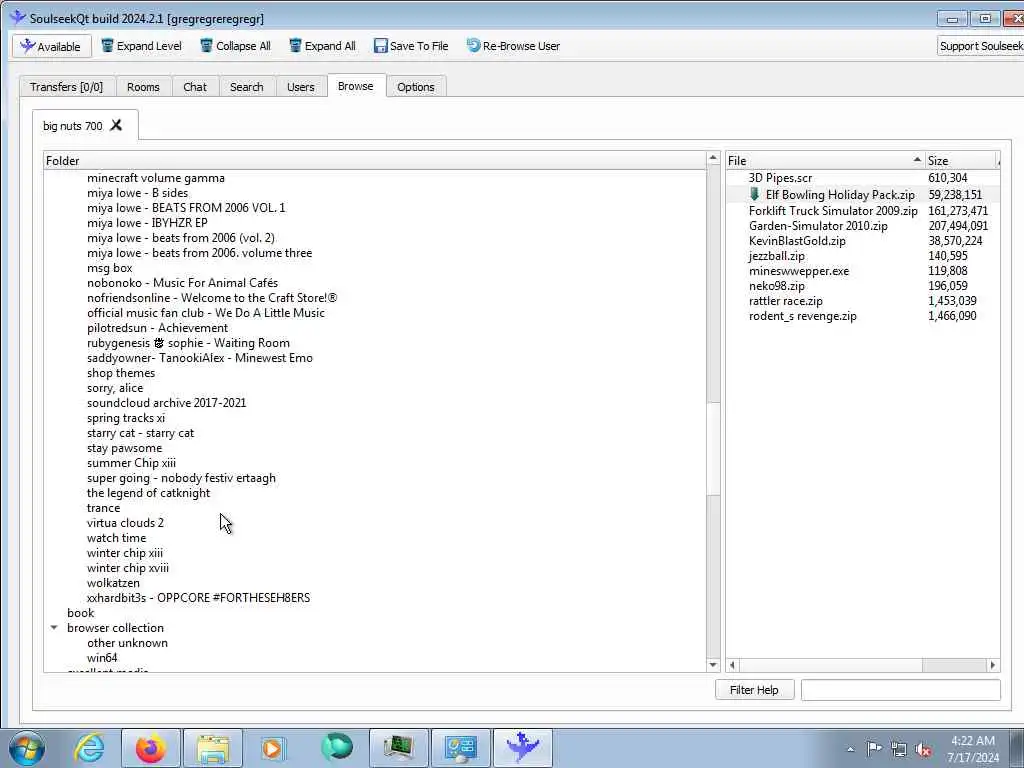Switch to the Rooms tab
1024x768 pixels.
143,87
